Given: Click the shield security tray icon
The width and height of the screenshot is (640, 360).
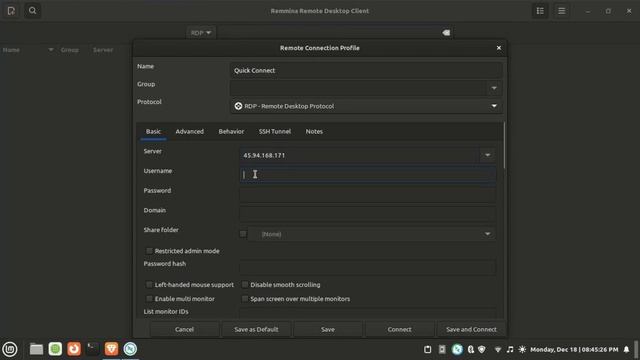Looking at the screenshot, I should pyautogui.click(x=482, y=349).
